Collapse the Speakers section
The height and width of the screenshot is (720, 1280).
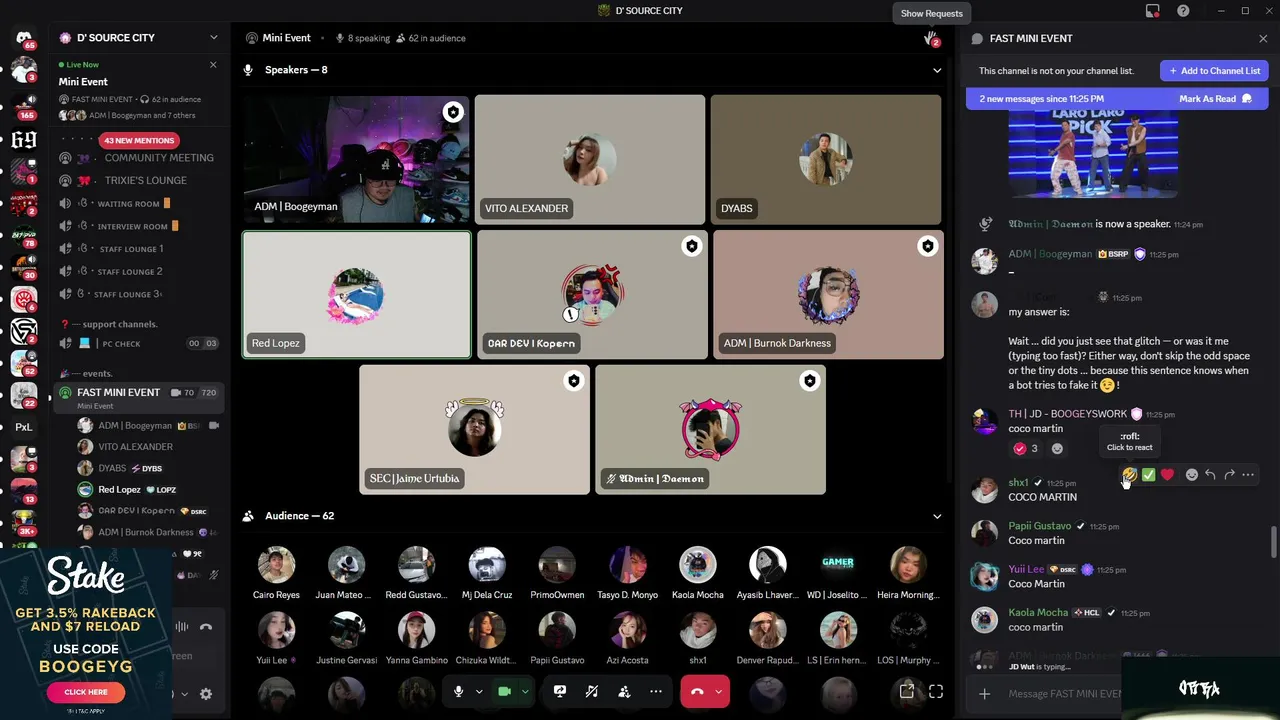(937, 70)
